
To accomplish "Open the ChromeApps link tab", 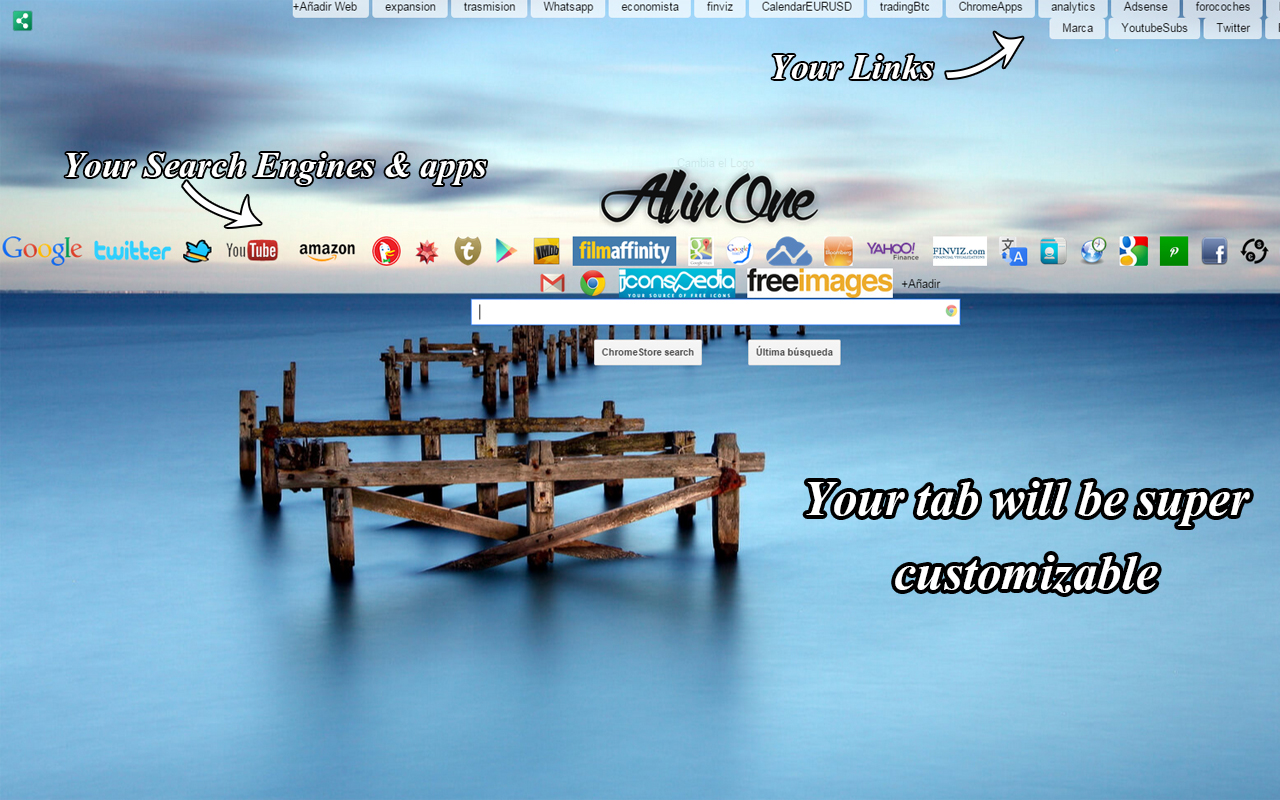I will (990, 7).
